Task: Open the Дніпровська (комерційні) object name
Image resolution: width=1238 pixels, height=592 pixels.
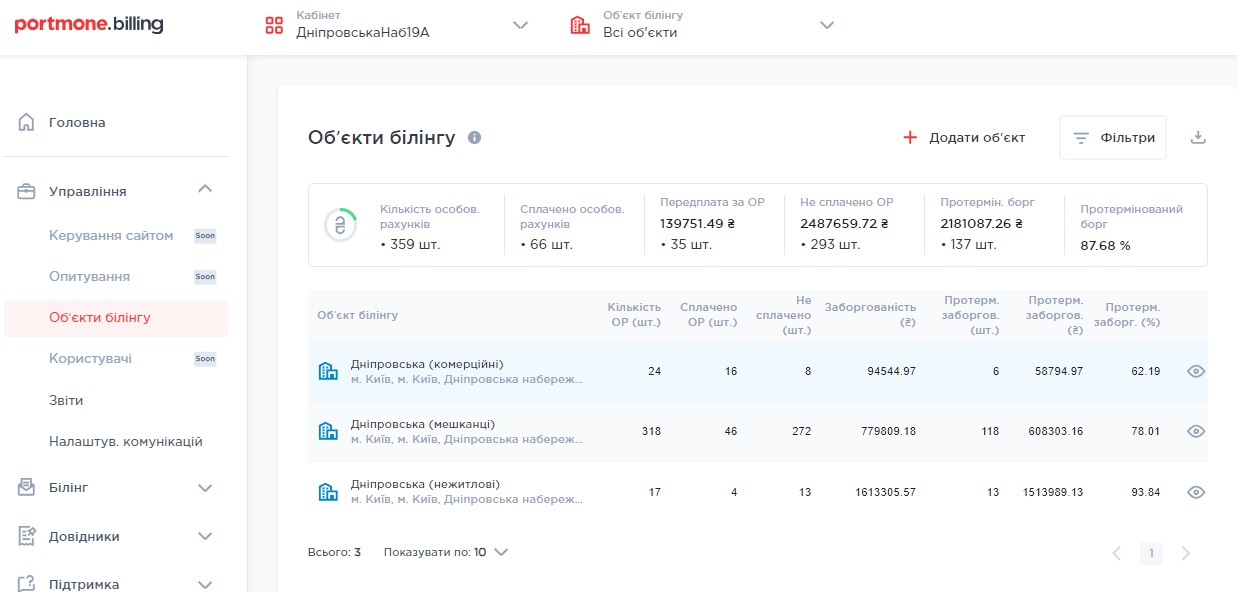Action: [427, 364]
